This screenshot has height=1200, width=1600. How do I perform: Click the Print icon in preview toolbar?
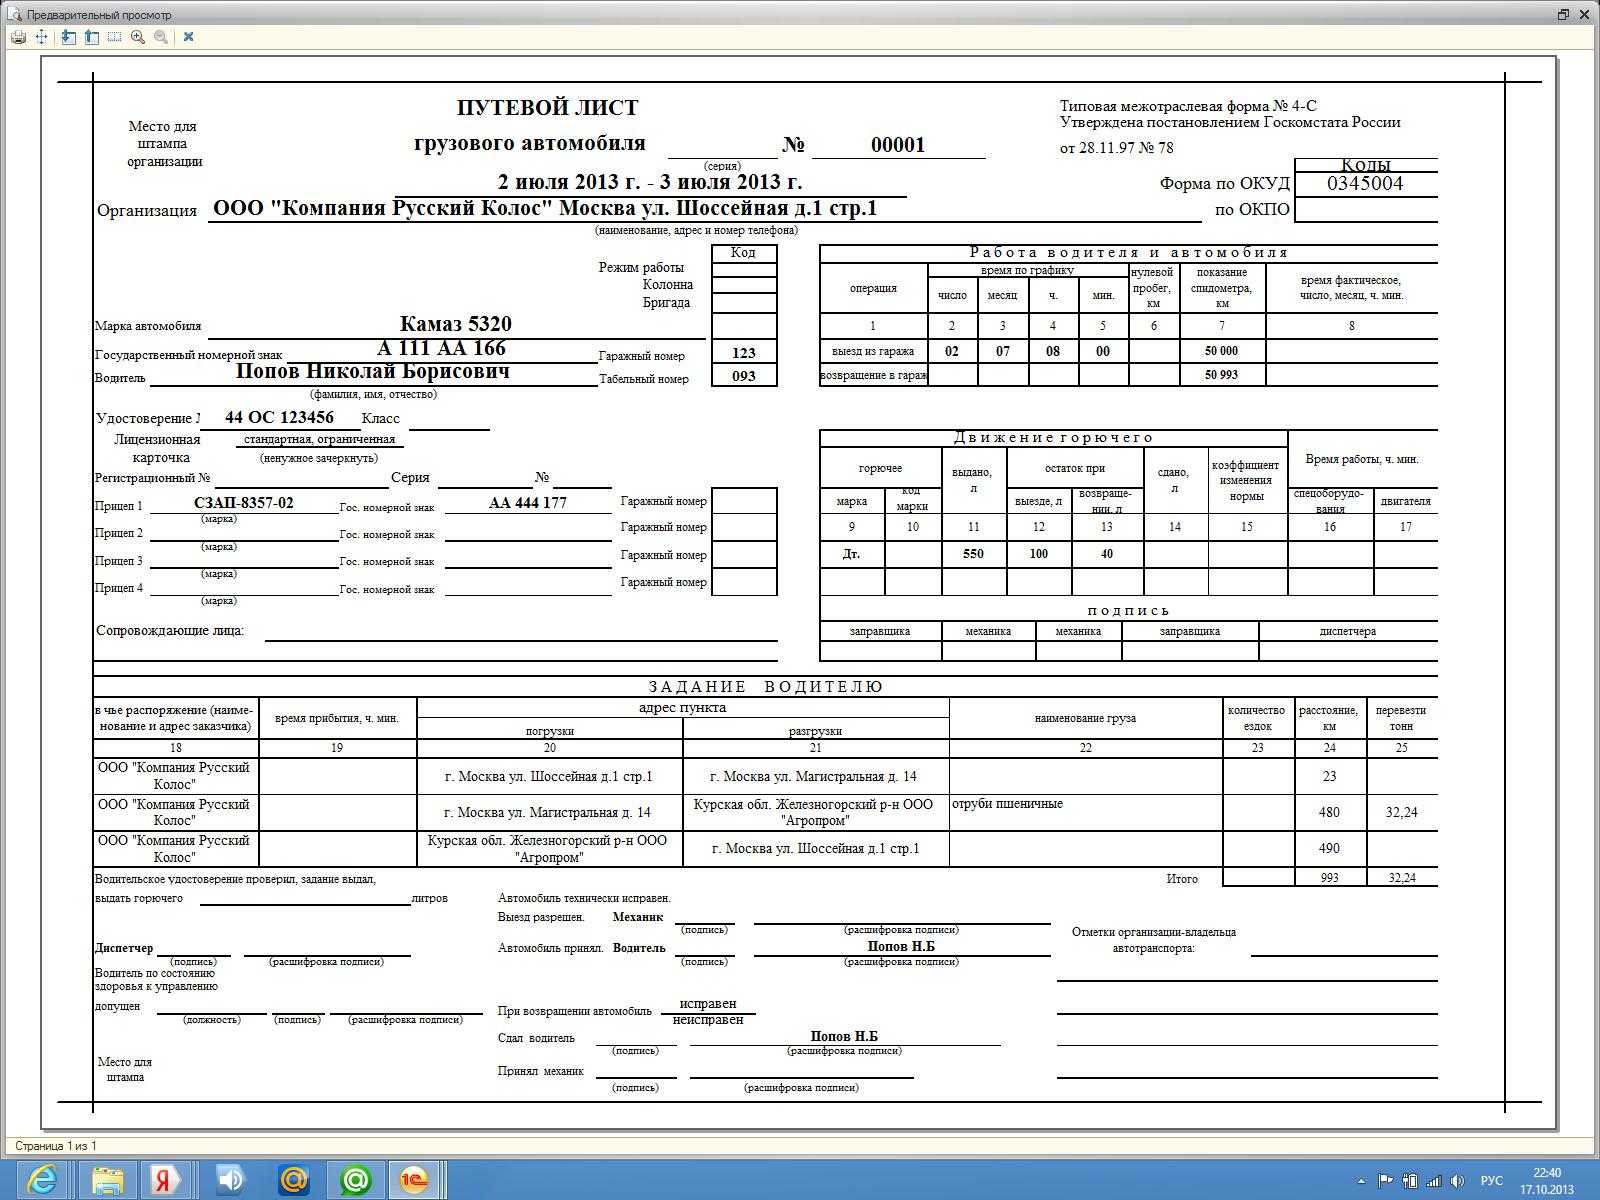point(18,37)
